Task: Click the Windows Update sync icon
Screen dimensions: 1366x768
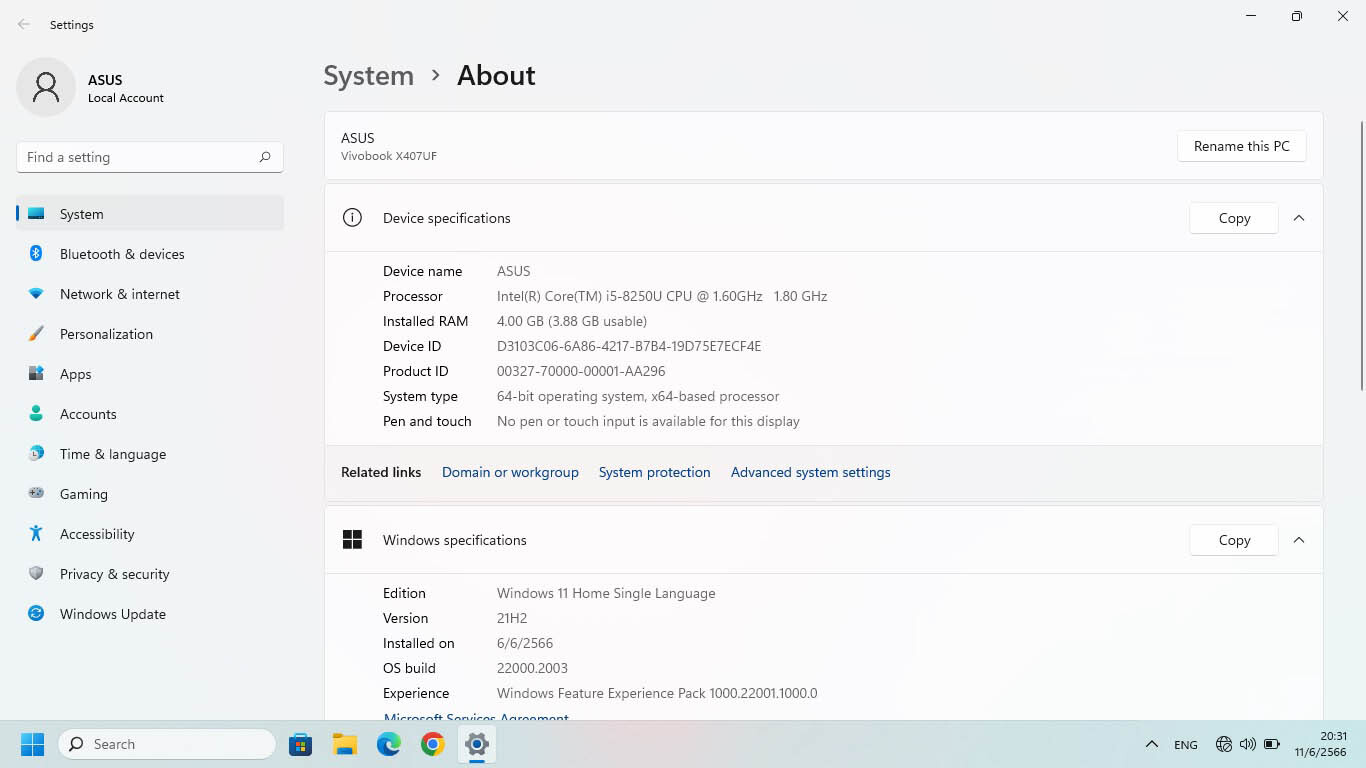Action: [x=36, y=614]
